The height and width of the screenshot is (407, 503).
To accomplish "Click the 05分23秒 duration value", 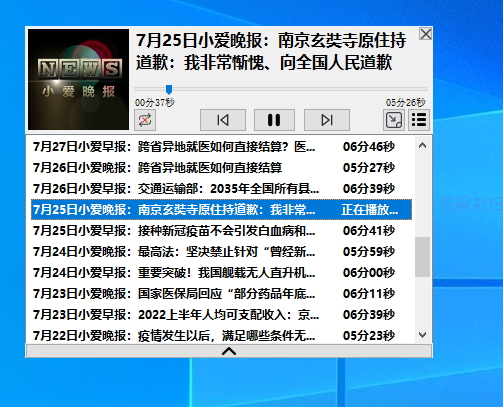I will click(x=369, y=335).
